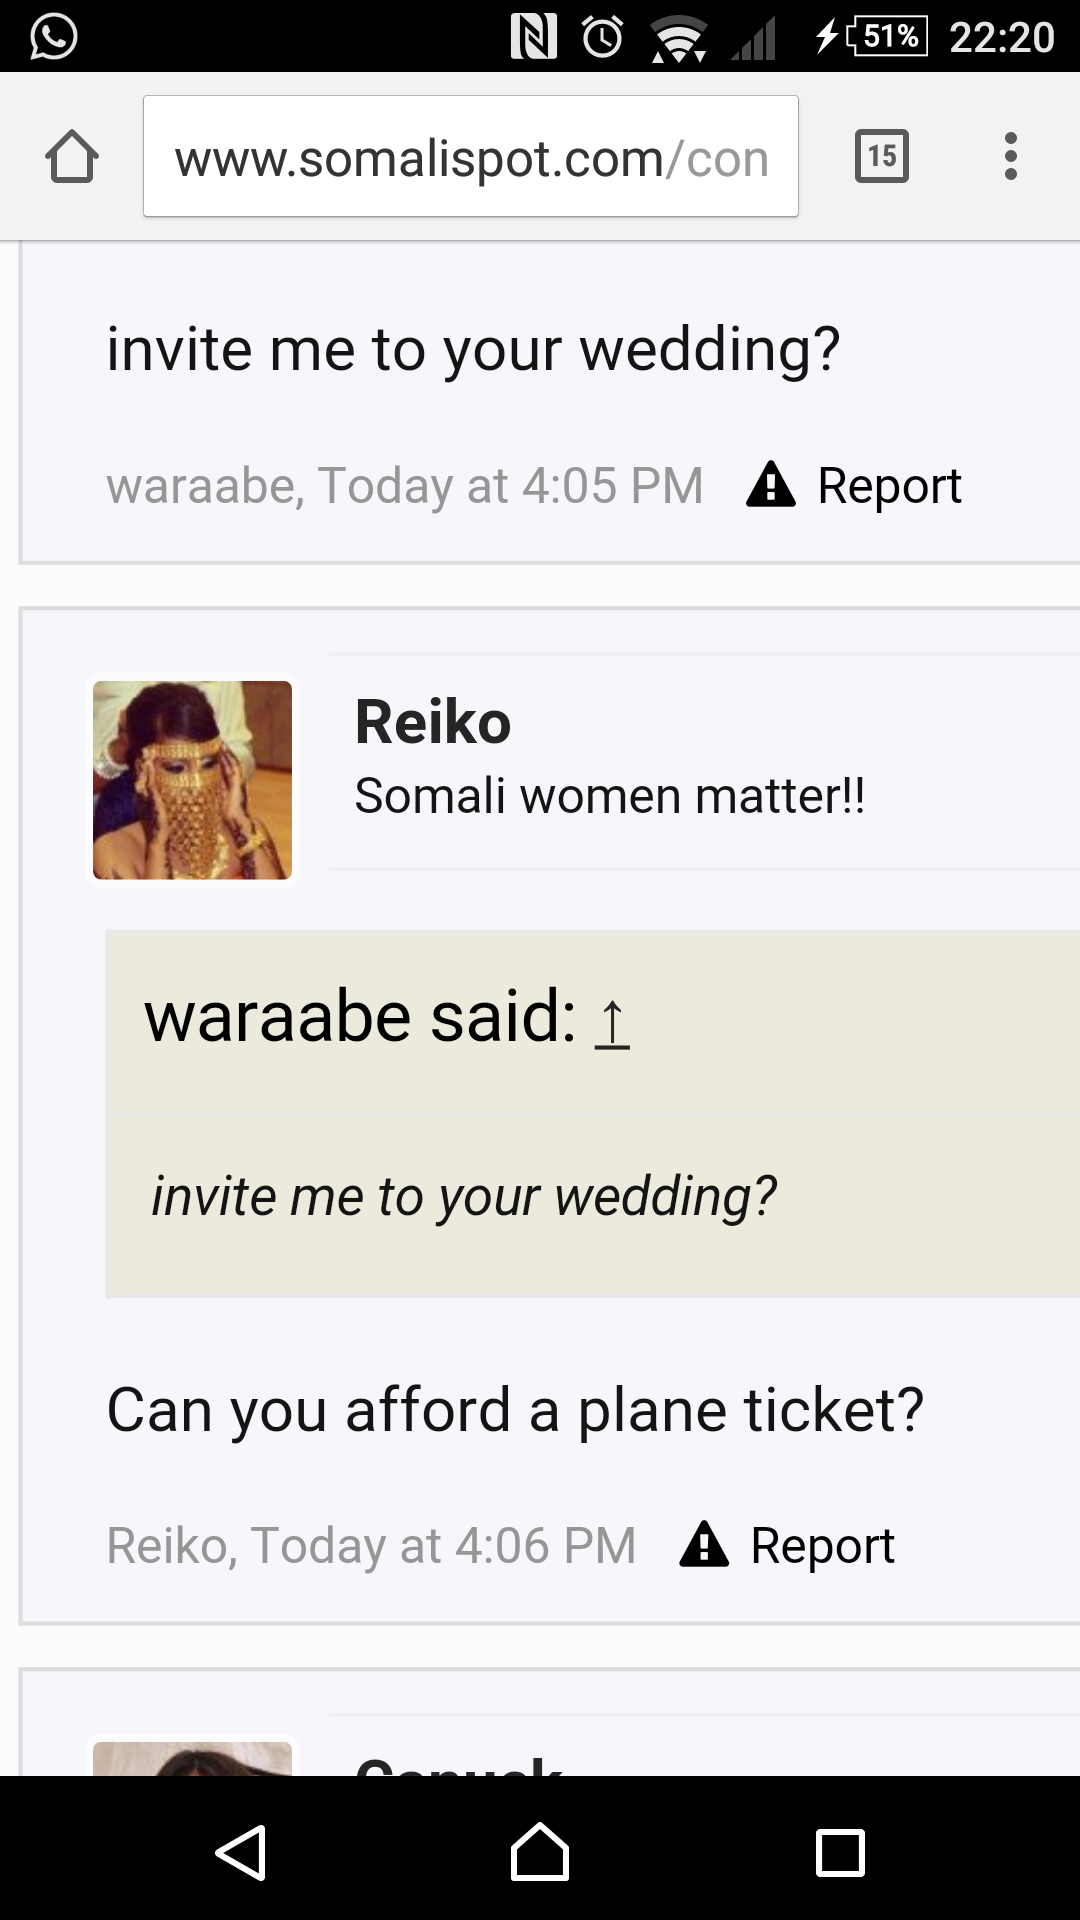Open the tab switcher showing 15 tabs
1080x1920 pixels.
882,156
